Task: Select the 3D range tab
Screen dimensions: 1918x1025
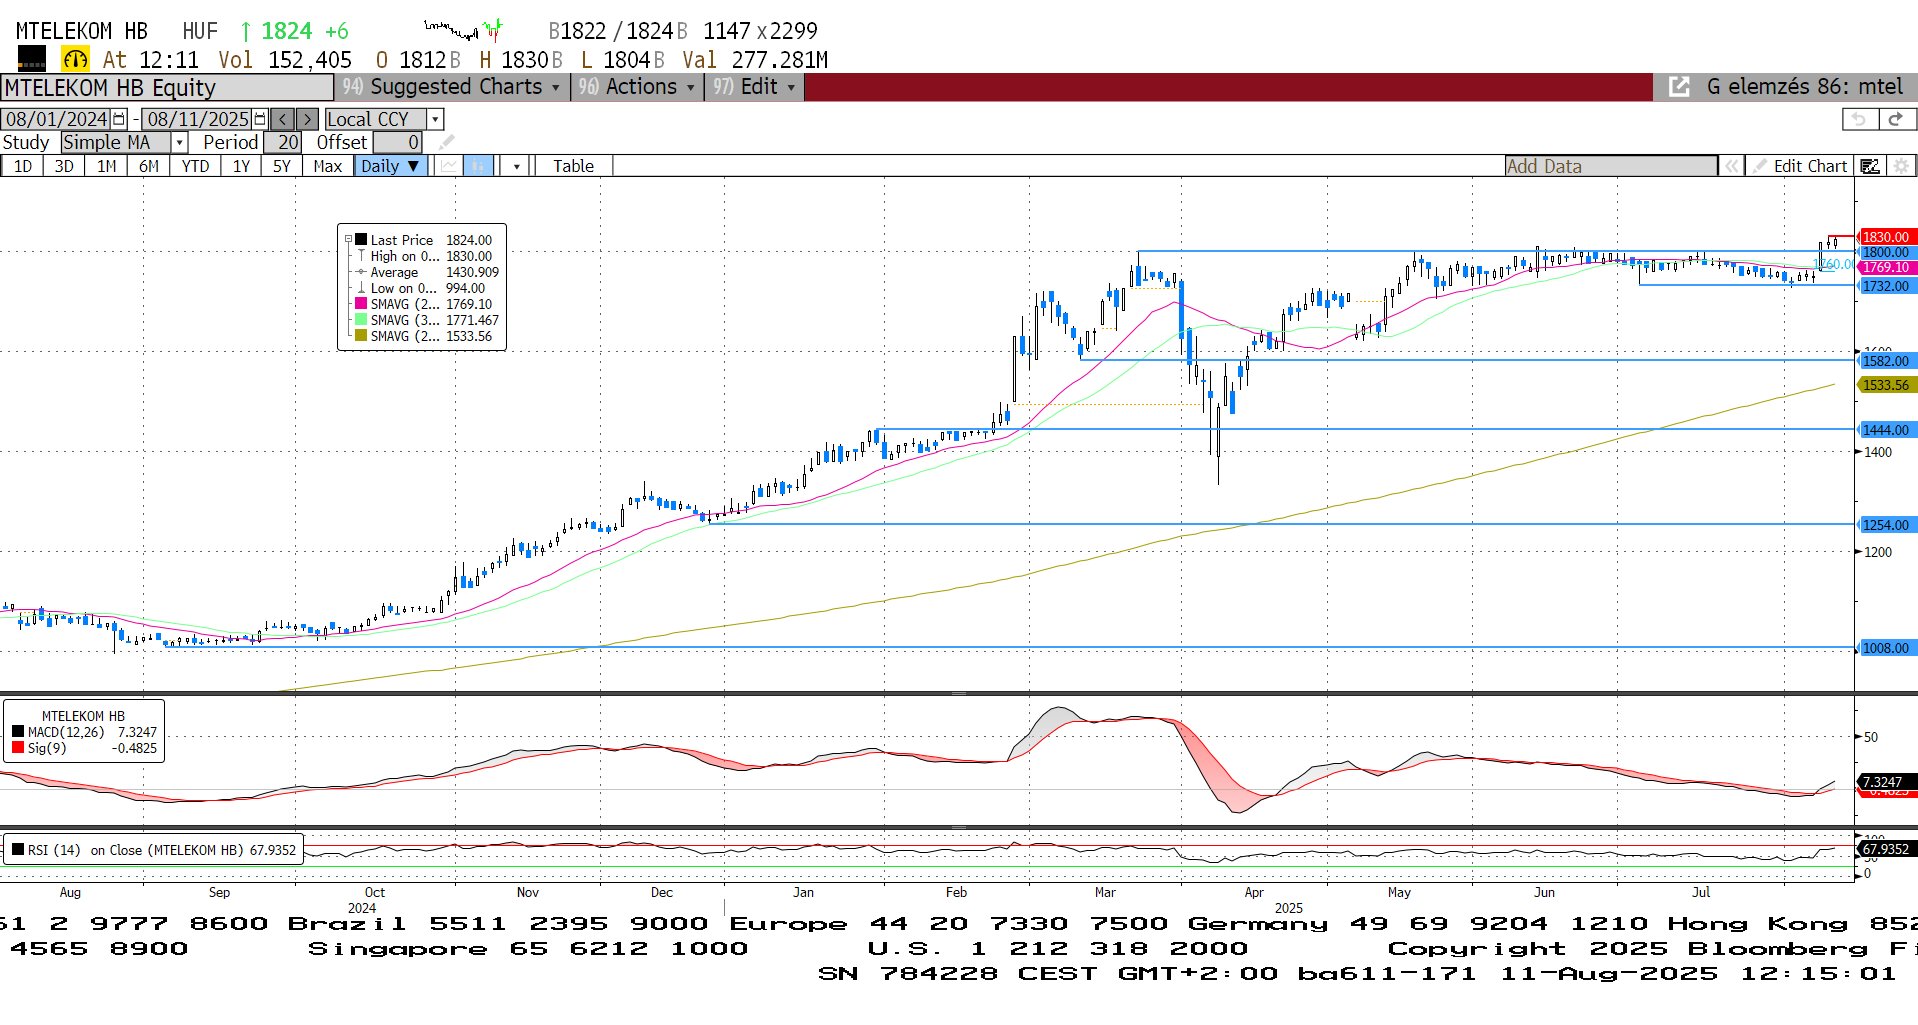Action: point(64,166)
